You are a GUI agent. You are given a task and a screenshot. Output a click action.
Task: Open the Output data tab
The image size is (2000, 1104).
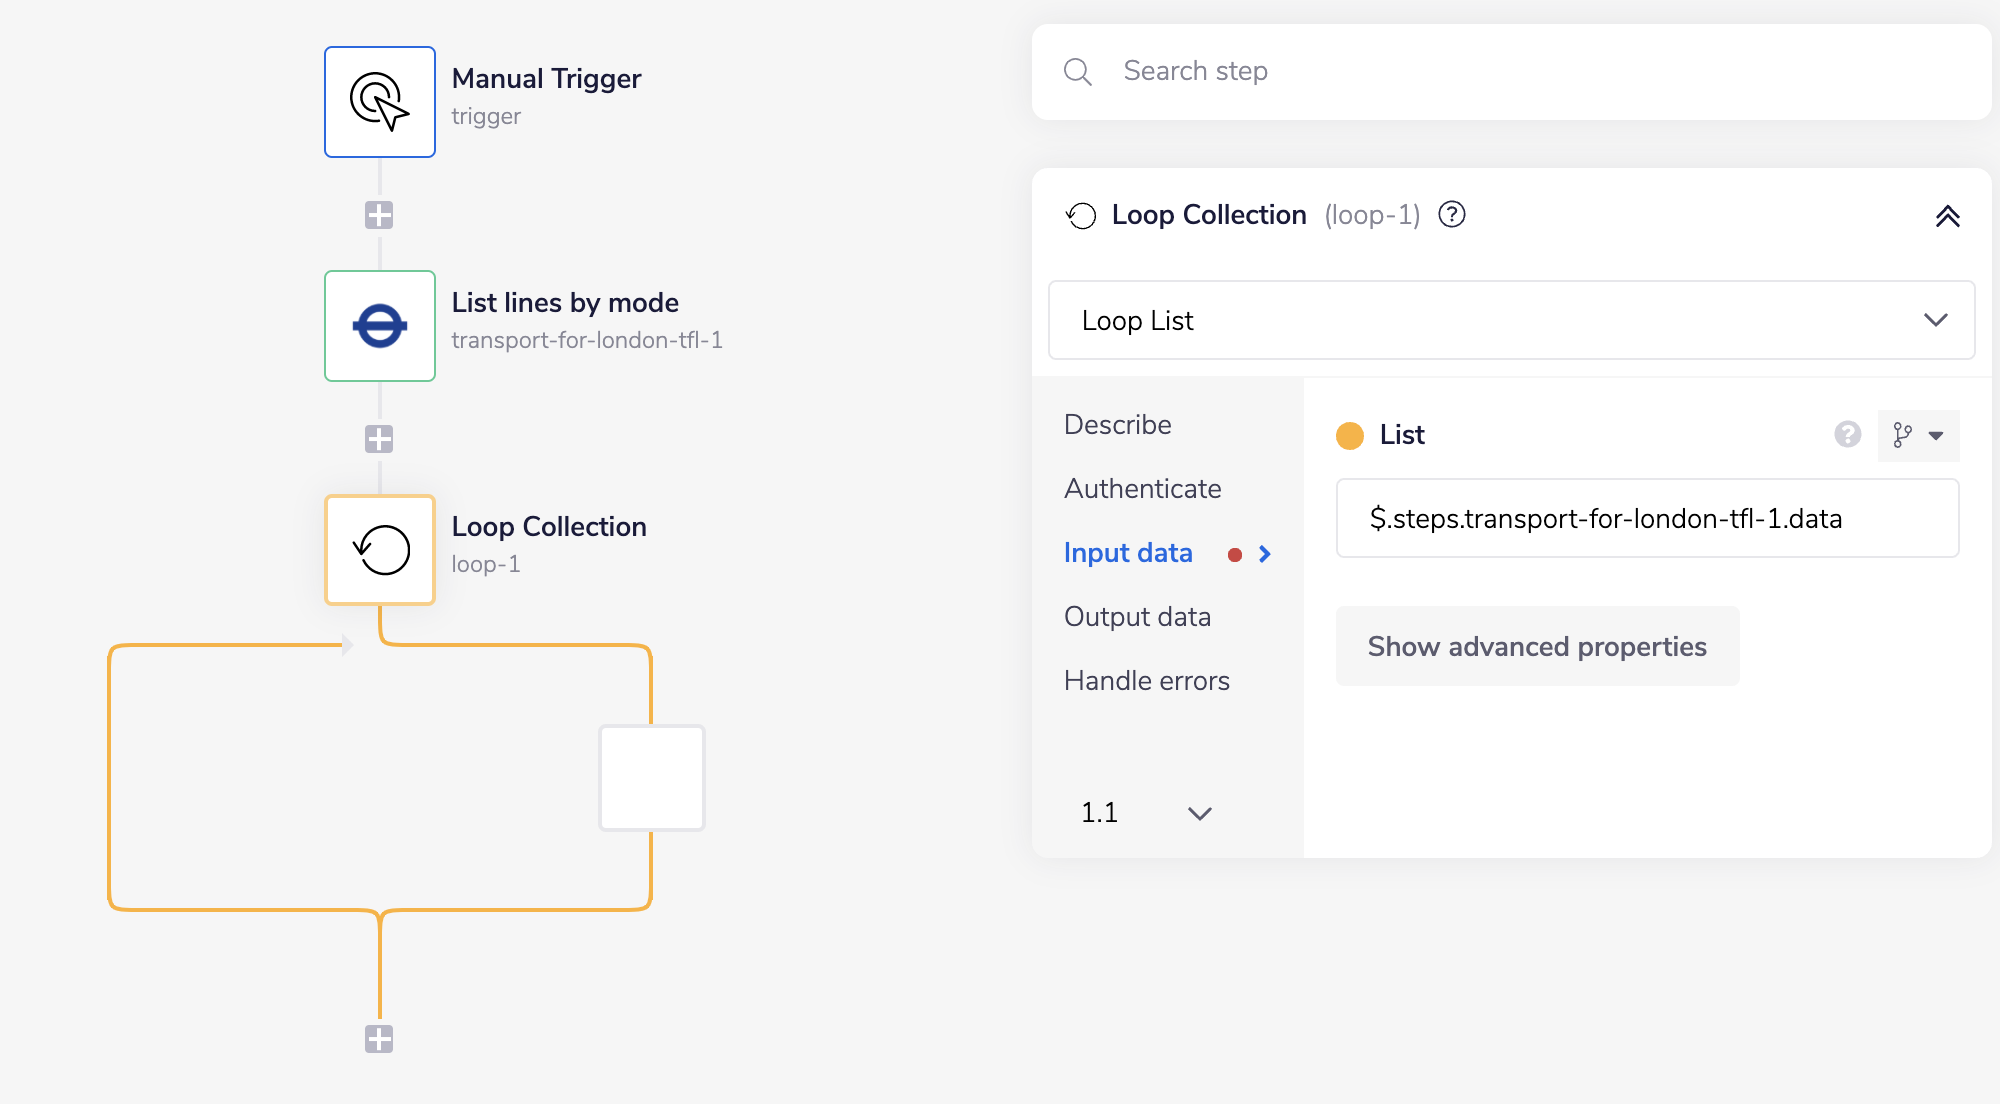[x=1137, y=617]
